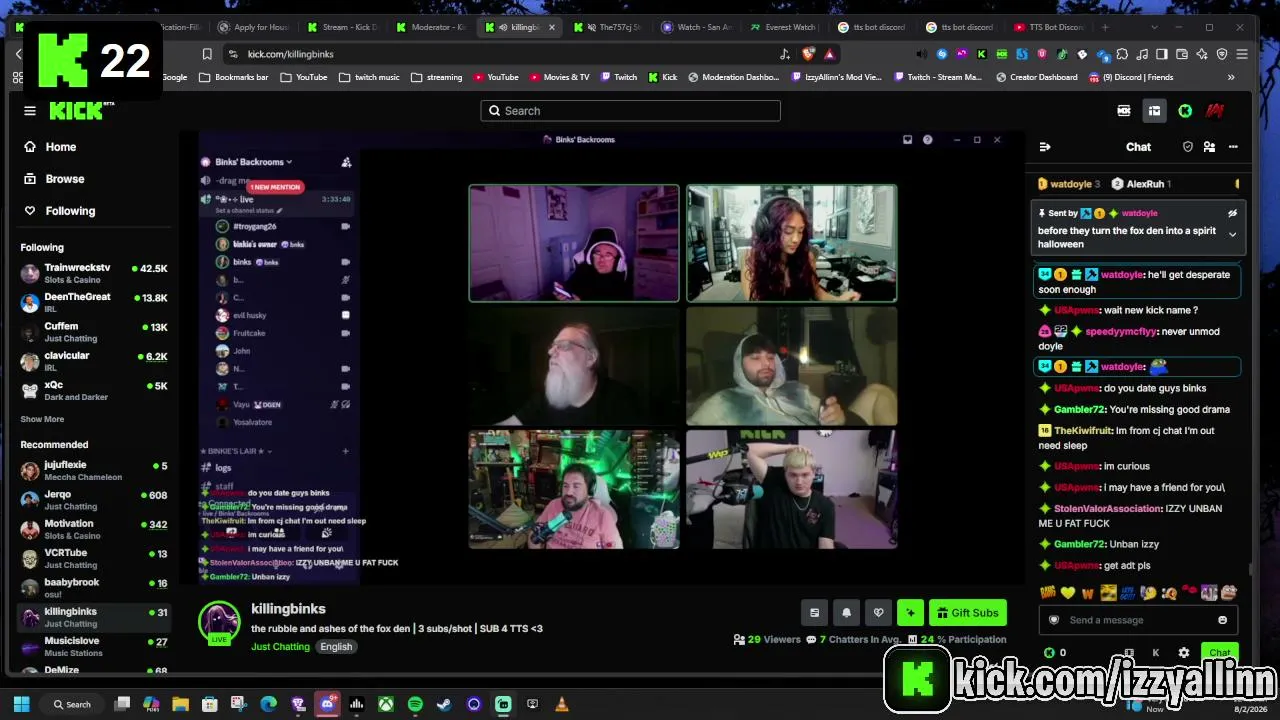Open chat settings gear icon
Image resolution: width=1280 pixels, height=720 pixels.
[x=1184, y=653]
